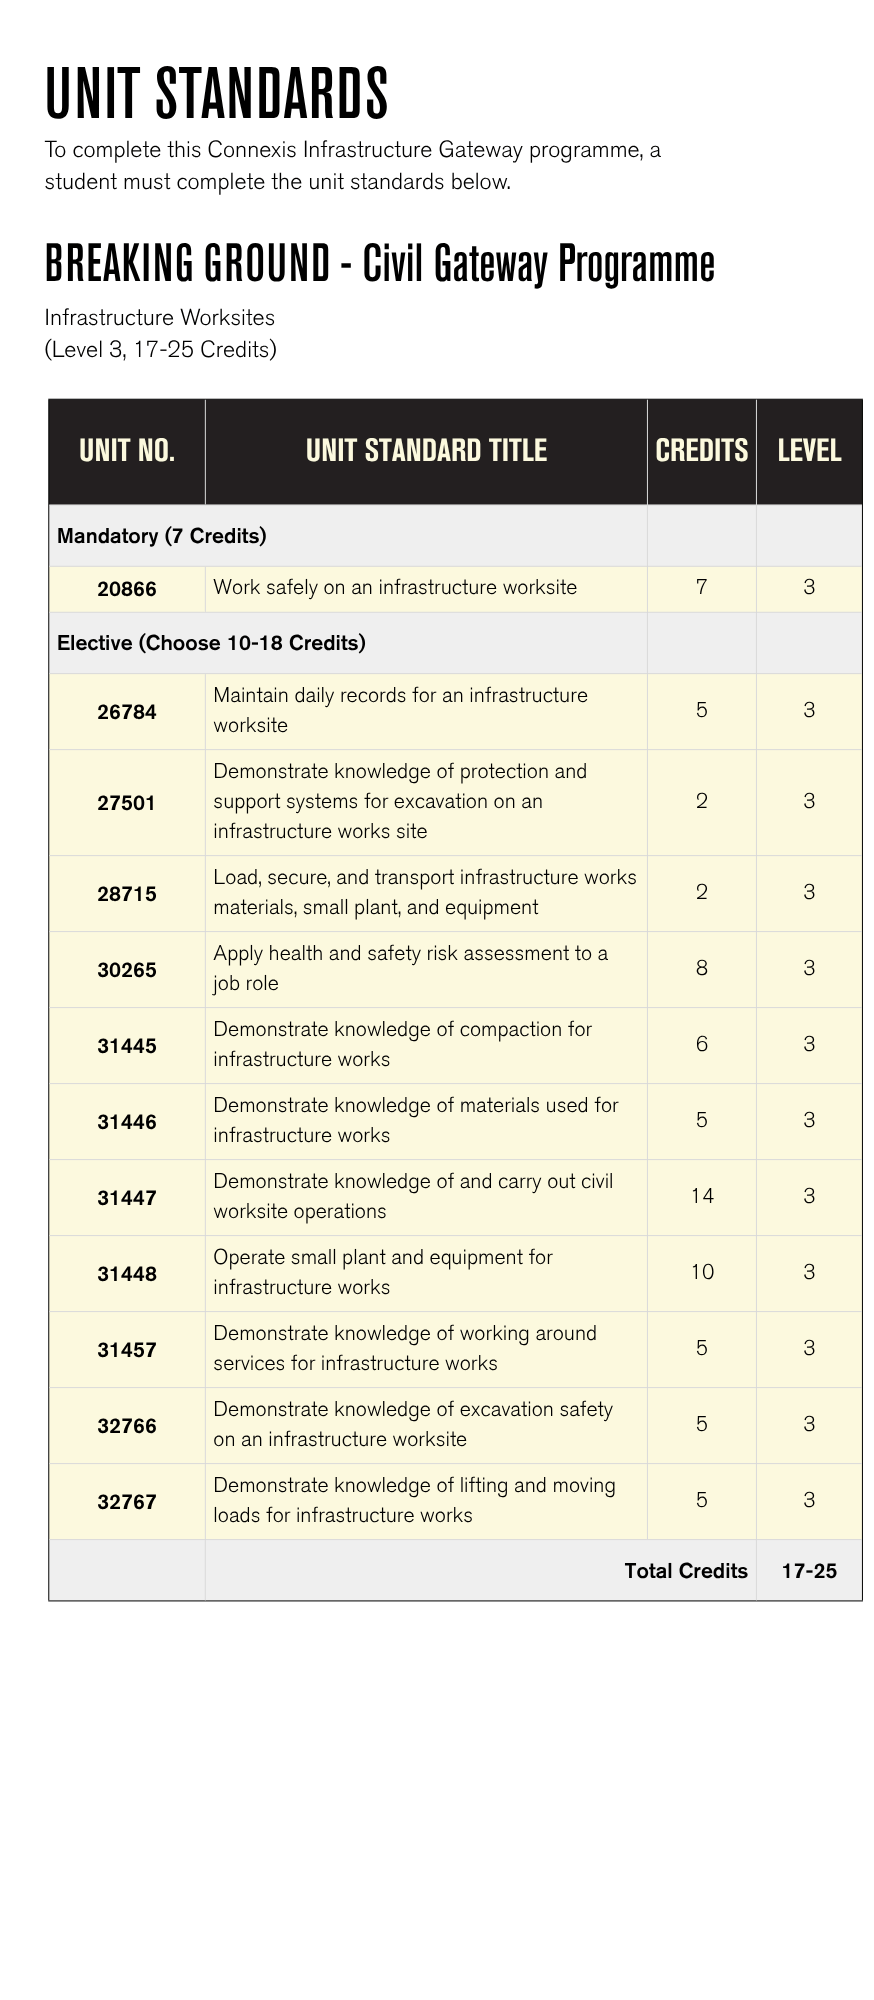
Task: Click the BREAKING GROUND programme heading
Action: (x=380, y=264)
